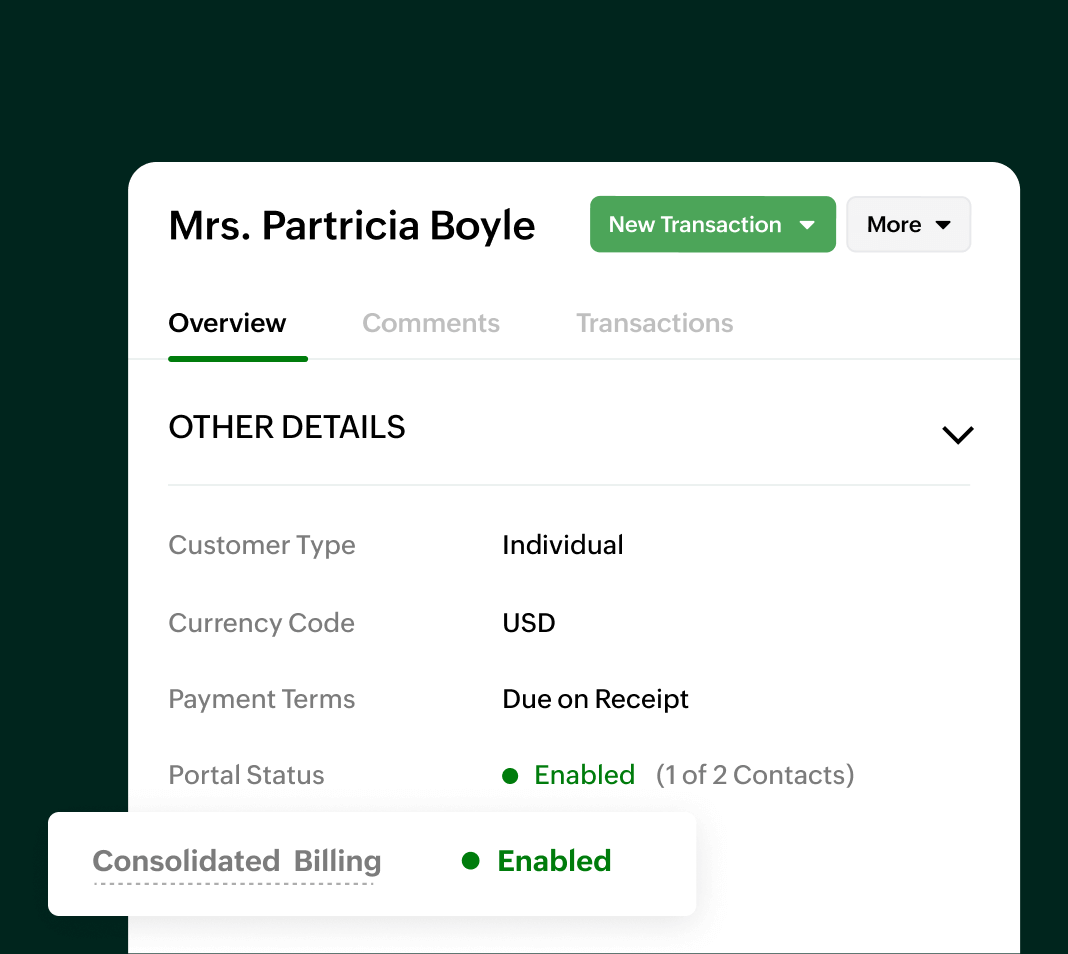Screen dimensions: 1068x954
Task: Open the Comments tab
Action: (x=431, y=323)
